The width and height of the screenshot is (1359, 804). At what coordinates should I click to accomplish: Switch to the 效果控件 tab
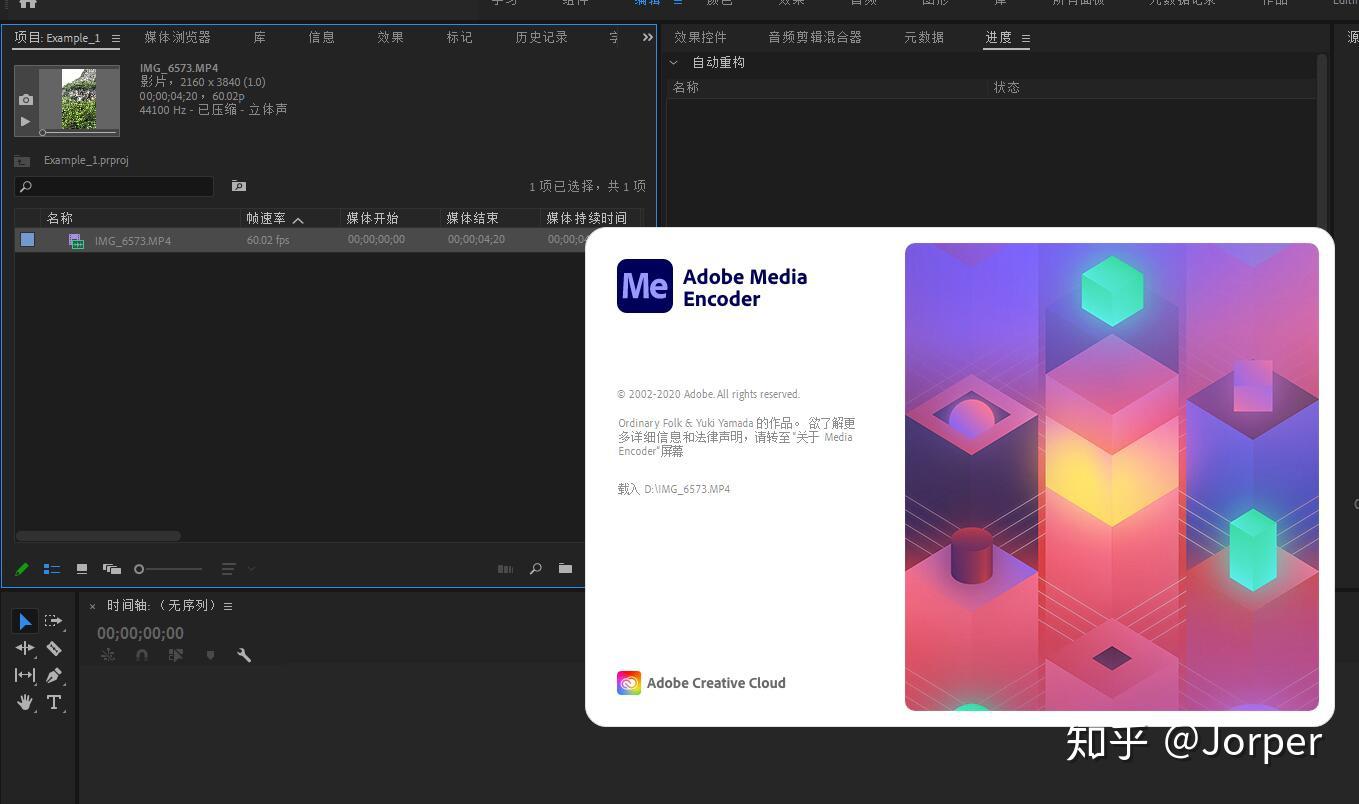[700, 37]
